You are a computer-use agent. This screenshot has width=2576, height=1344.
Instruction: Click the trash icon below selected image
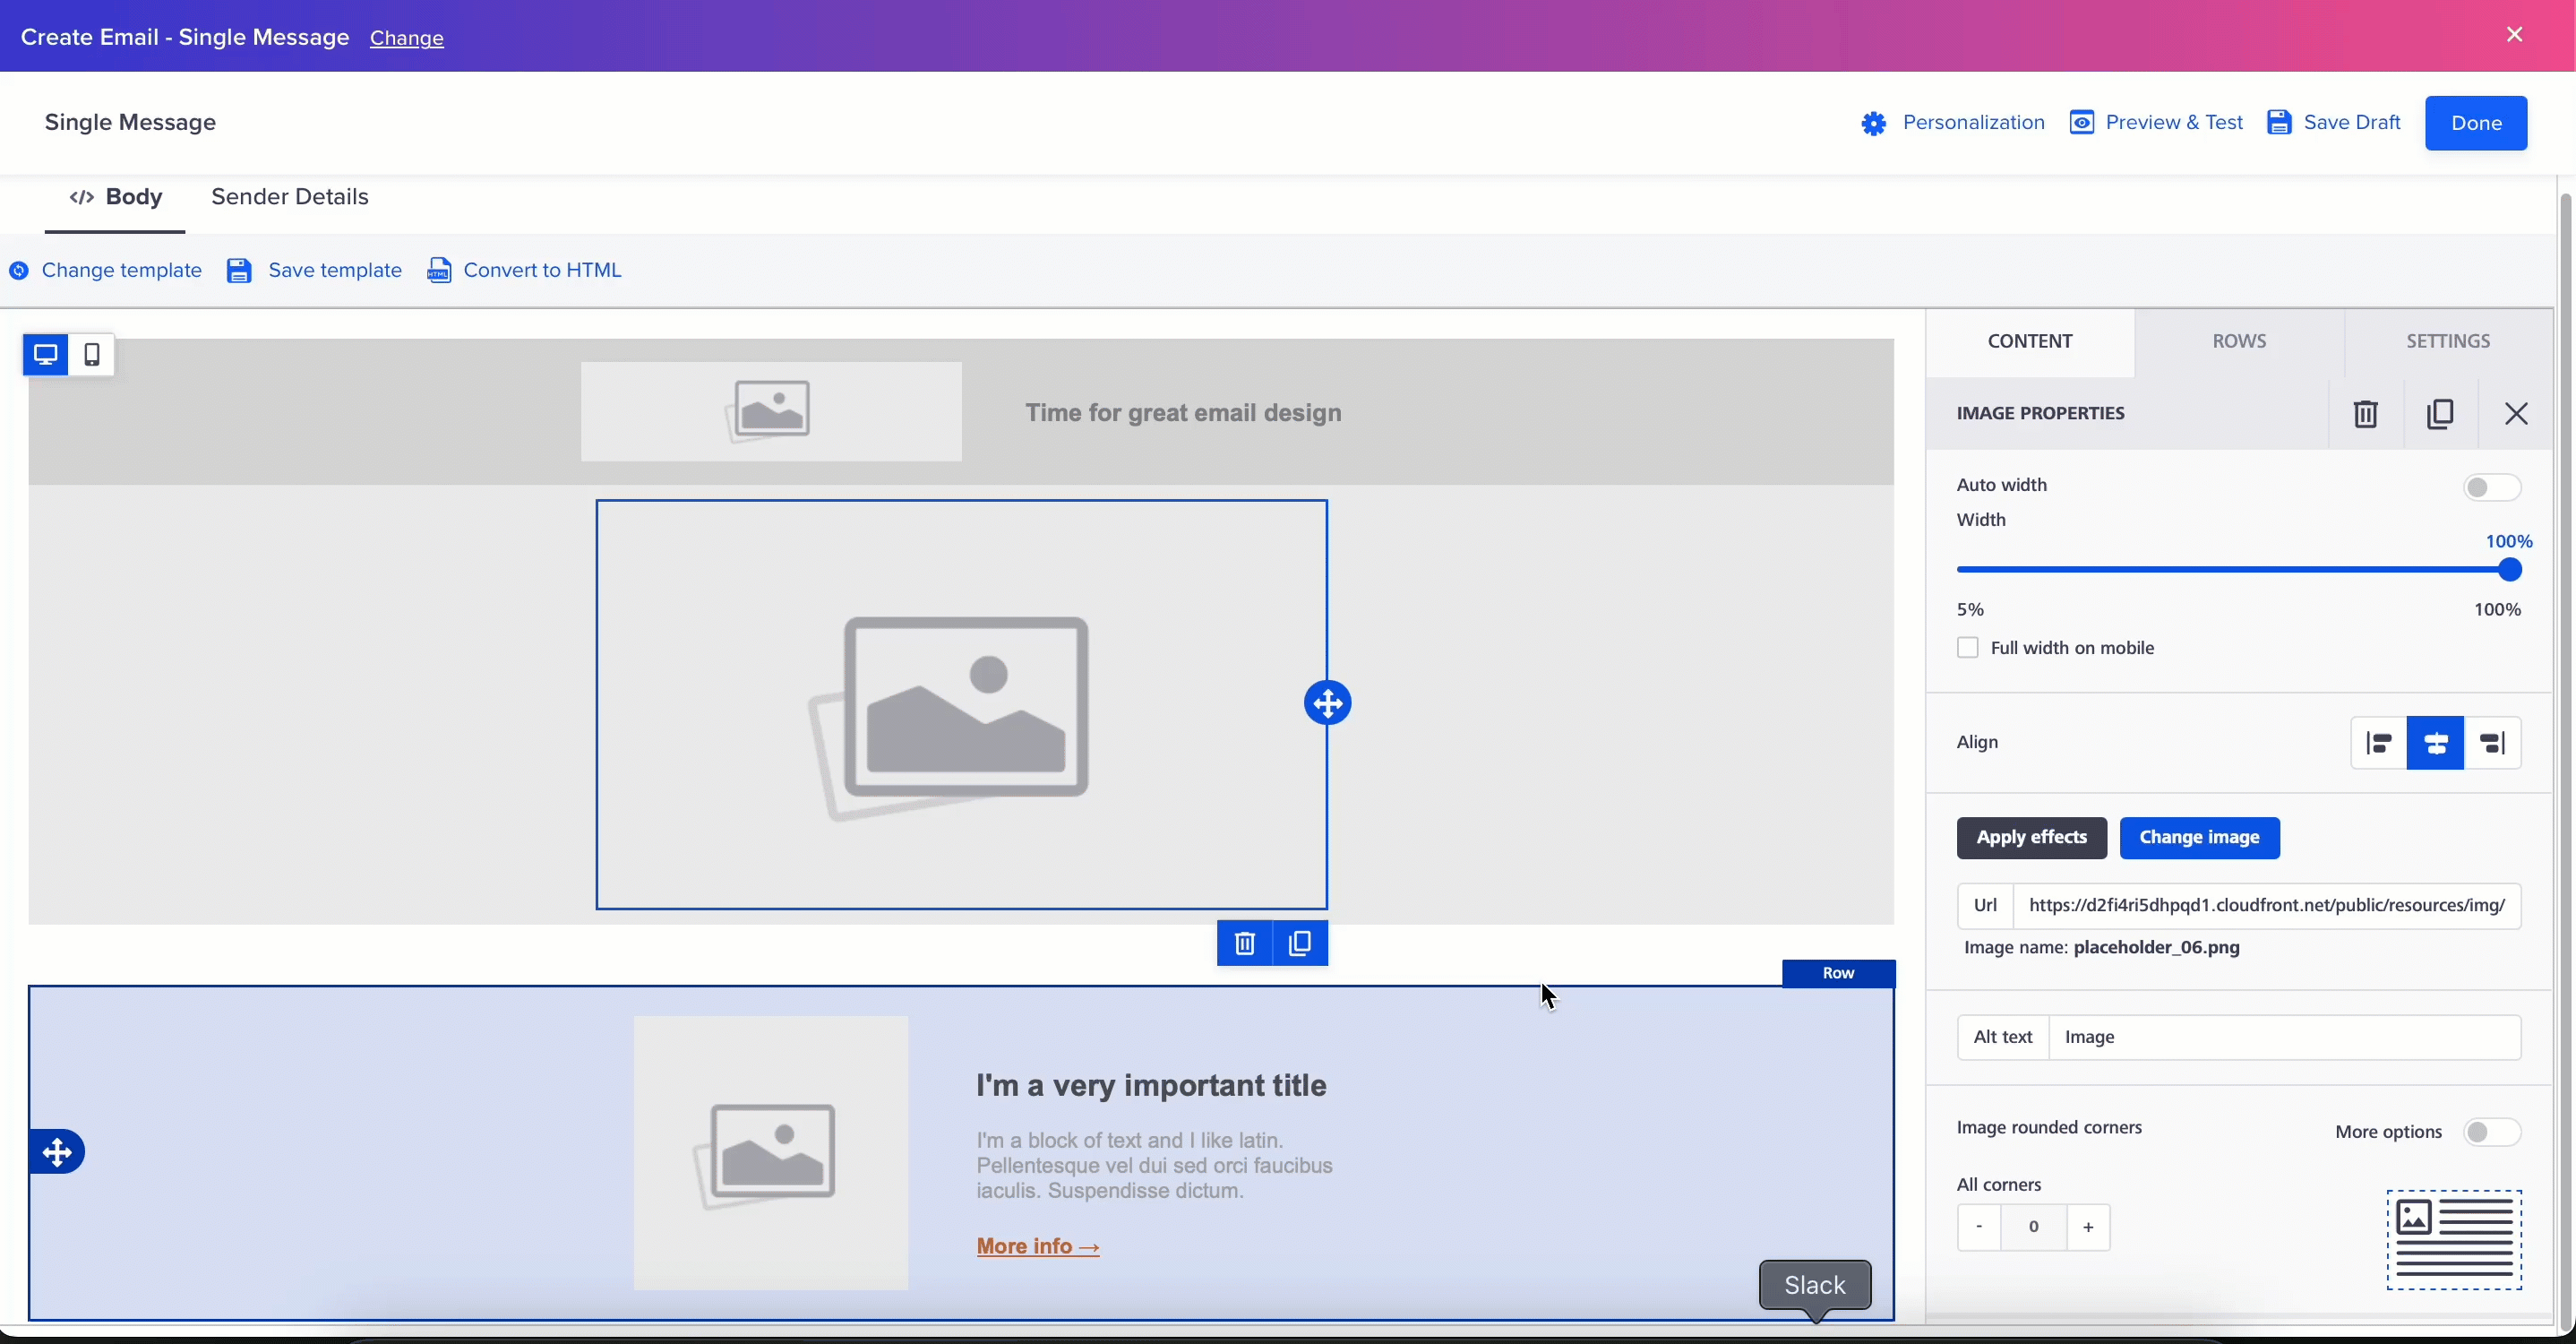pos(1244,943)
